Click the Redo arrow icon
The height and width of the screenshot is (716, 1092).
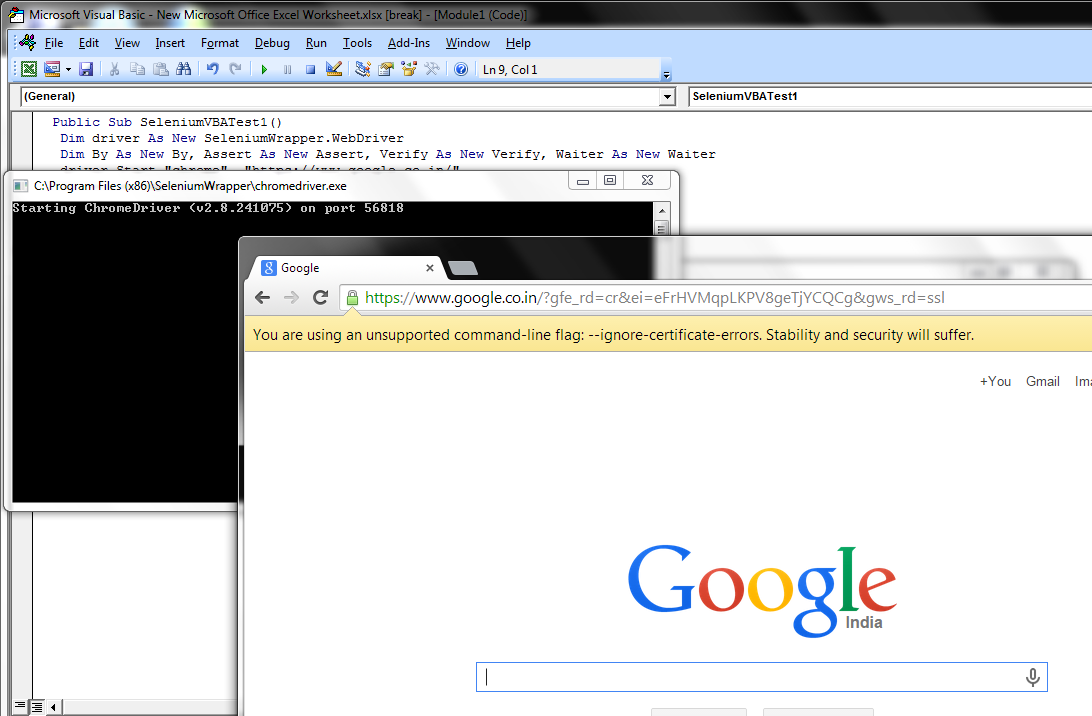point(235,69)
